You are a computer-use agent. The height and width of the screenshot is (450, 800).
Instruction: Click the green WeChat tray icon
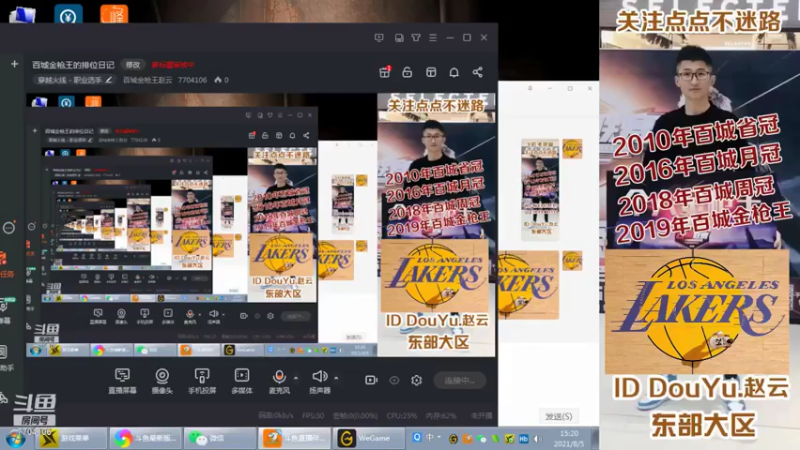[481, 439]
